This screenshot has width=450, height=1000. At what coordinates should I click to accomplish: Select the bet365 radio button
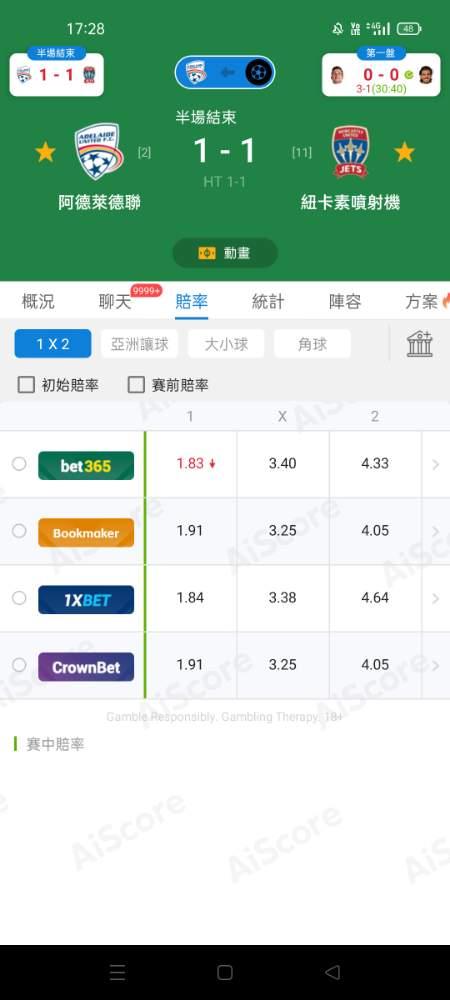(x=19, y=464)
